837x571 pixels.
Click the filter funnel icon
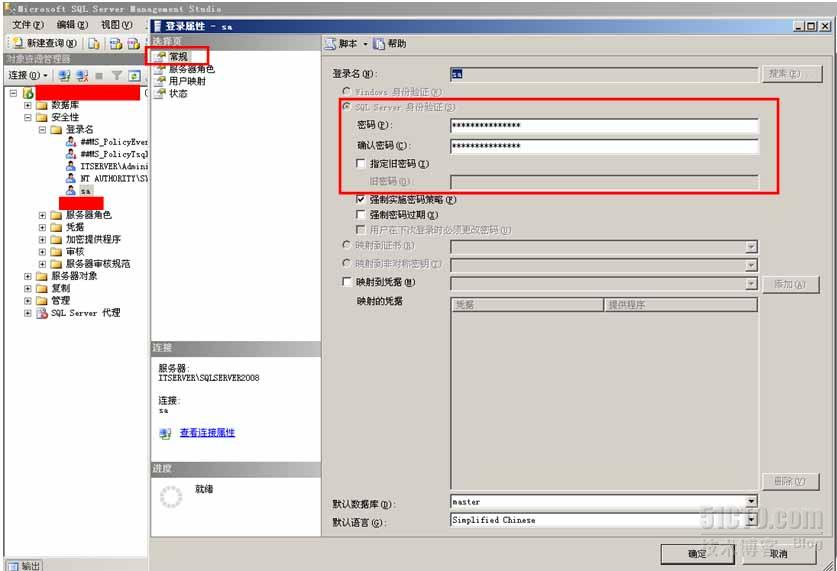[x=117, y=76]
